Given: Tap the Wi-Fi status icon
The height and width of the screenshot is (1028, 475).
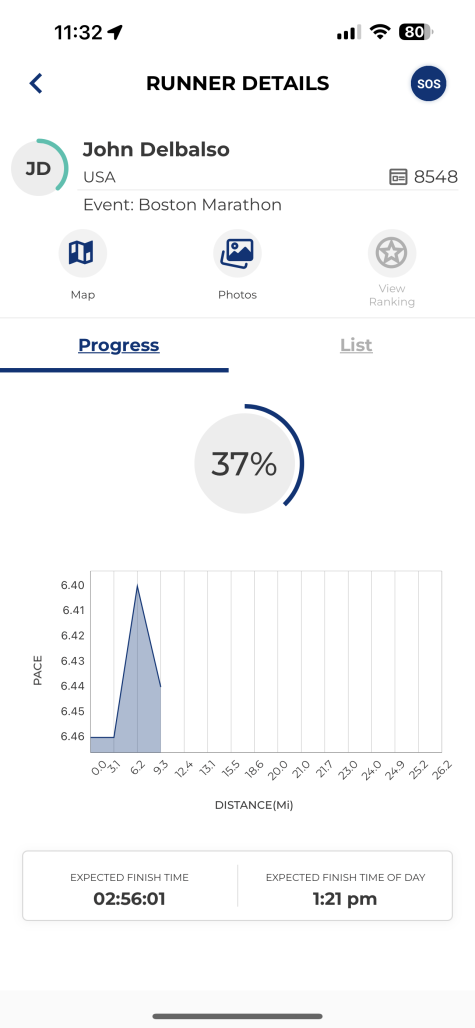Looking at the screenshot, I should (x=379, y=31).
